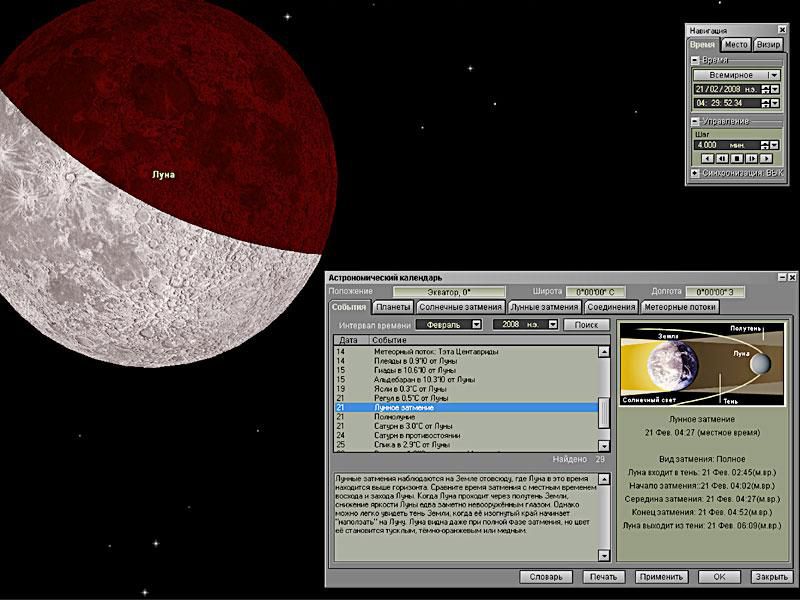Open the Солнечные затмения tab
This screenshot has width=800, height=600.
tap(460, 307)
